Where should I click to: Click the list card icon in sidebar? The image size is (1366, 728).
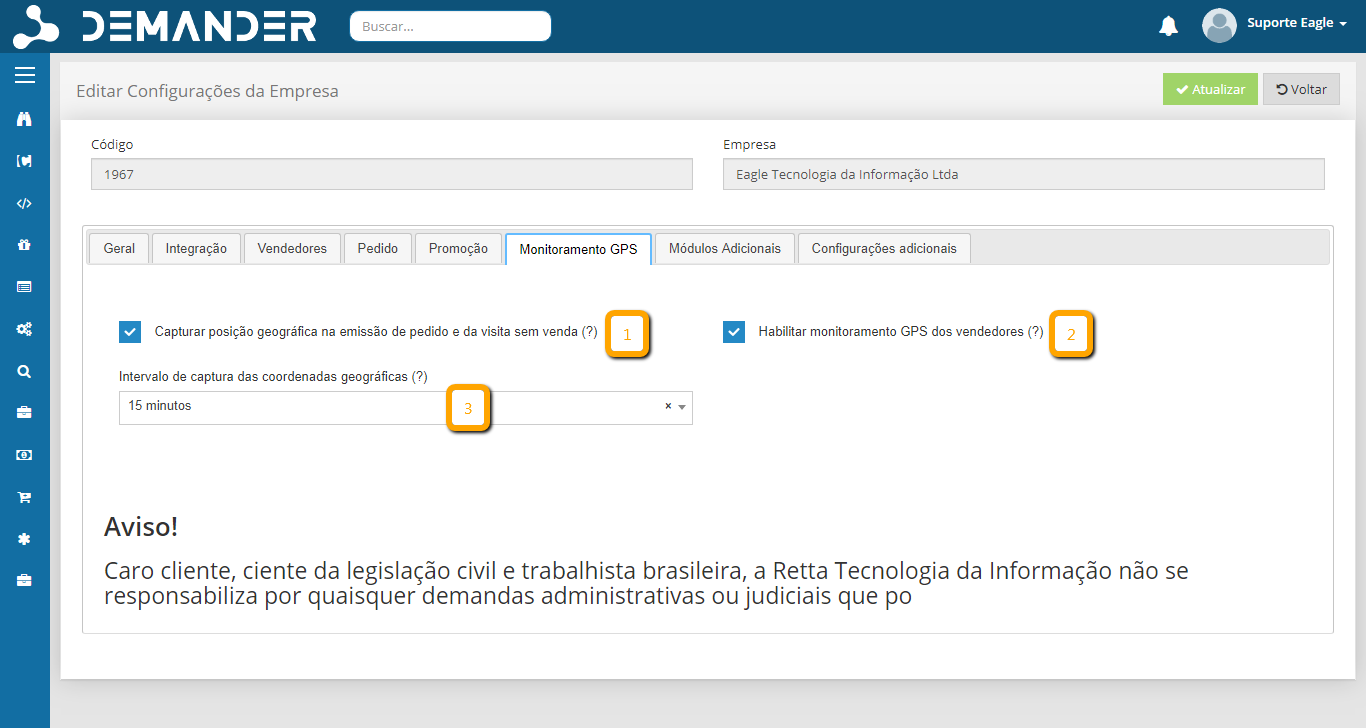(25, 287)
